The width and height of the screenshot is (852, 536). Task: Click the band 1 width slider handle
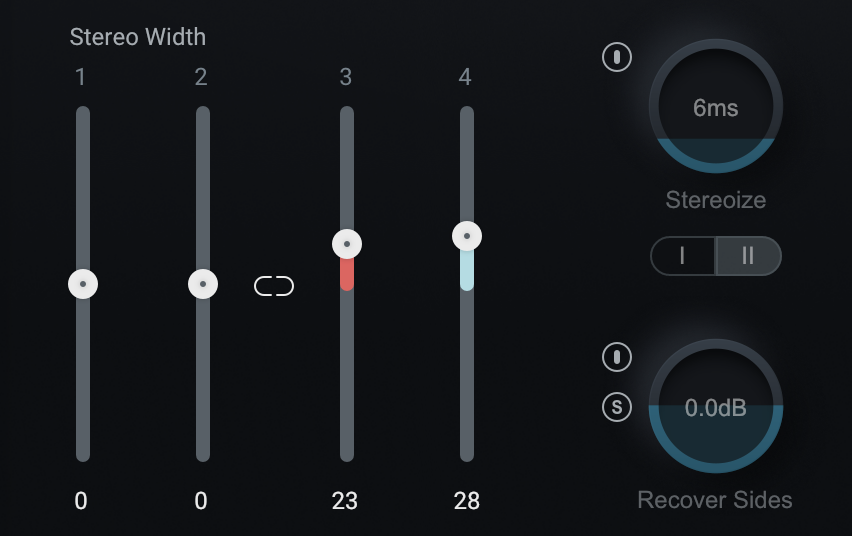click(x=83, y=284)
